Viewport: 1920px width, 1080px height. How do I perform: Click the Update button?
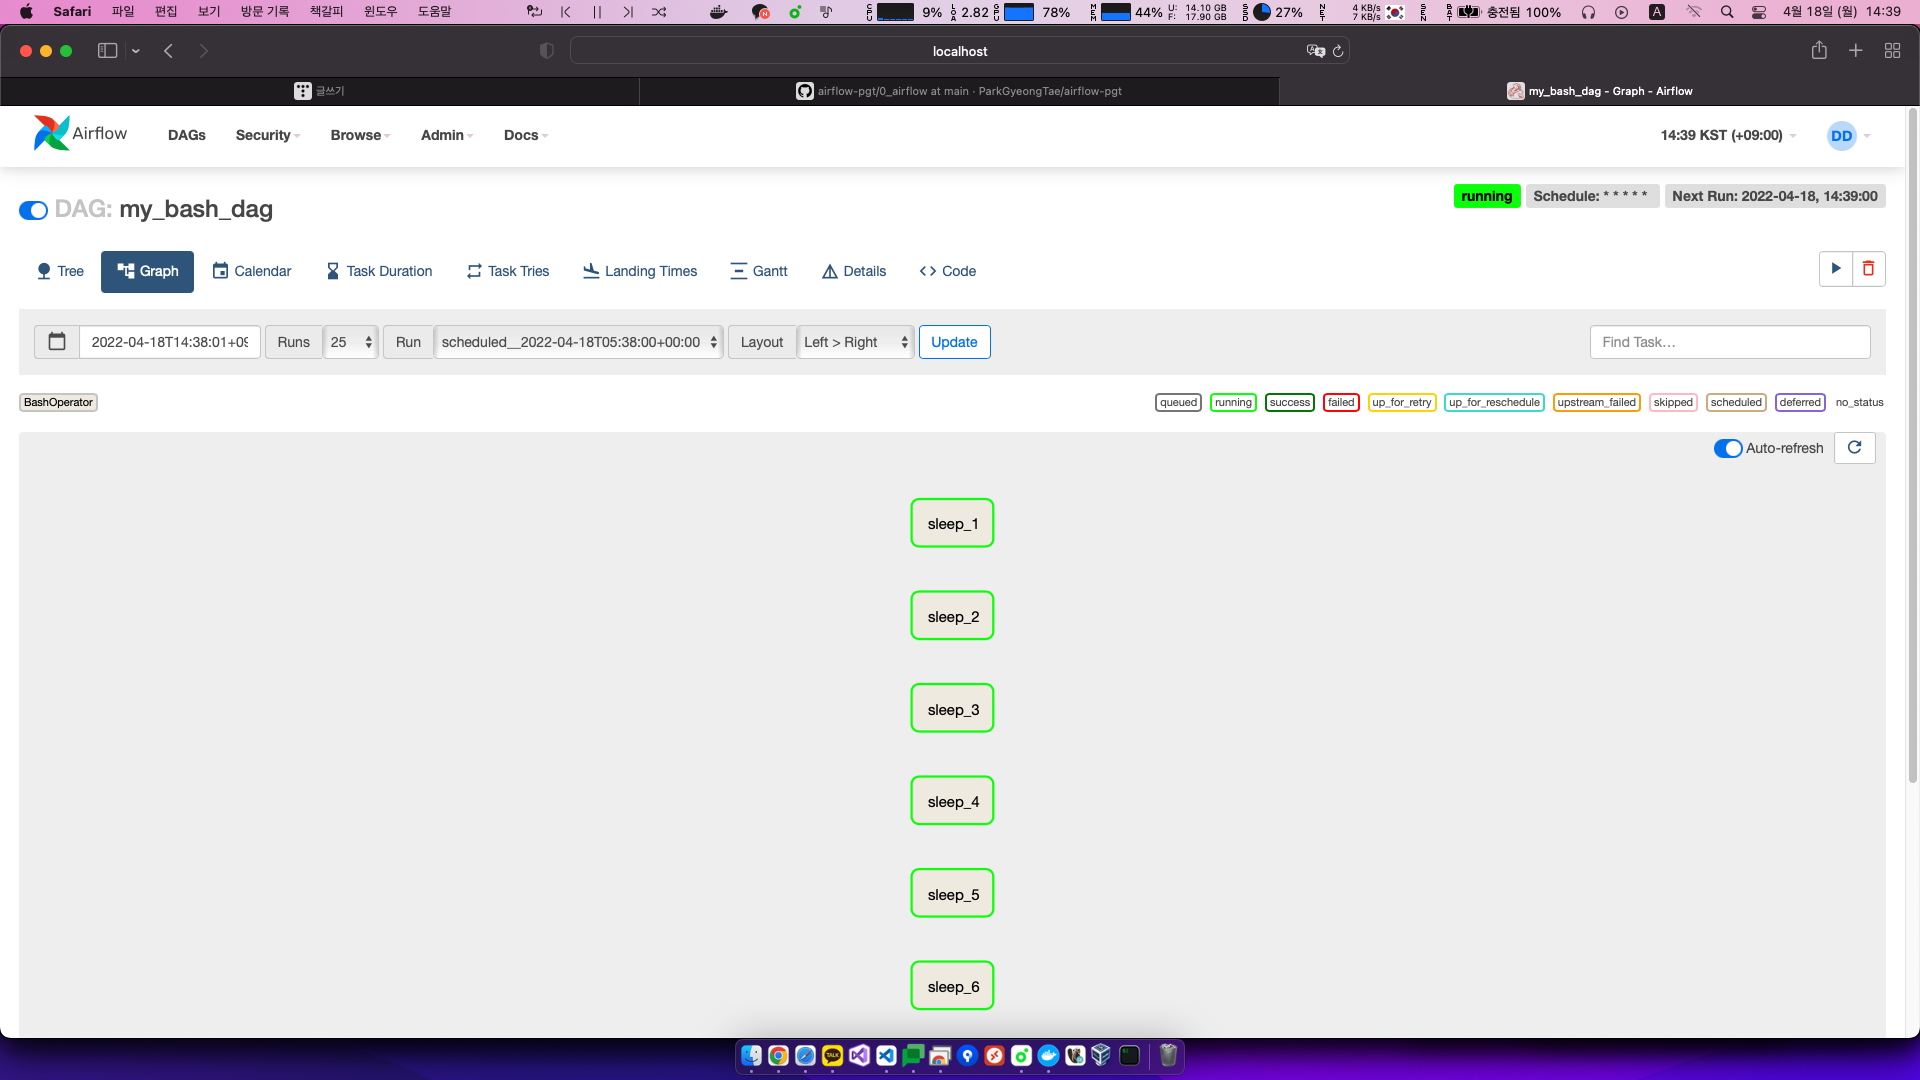coord(954,342)
